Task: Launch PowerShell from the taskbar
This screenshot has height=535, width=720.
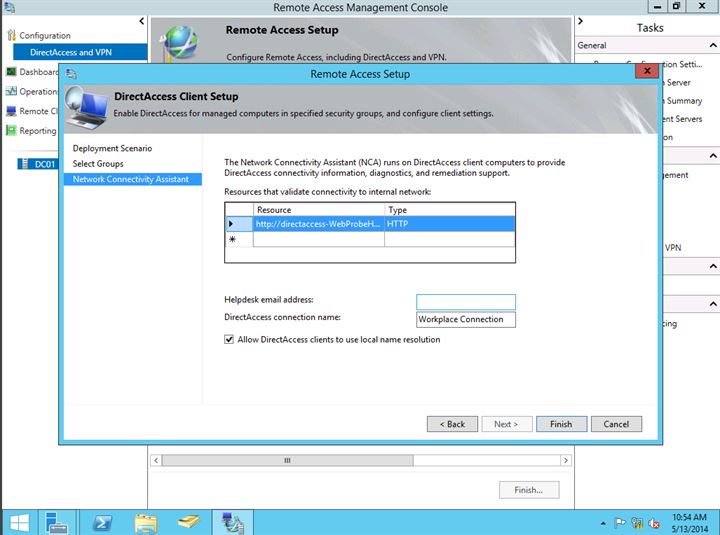Action: pos(101,521)
